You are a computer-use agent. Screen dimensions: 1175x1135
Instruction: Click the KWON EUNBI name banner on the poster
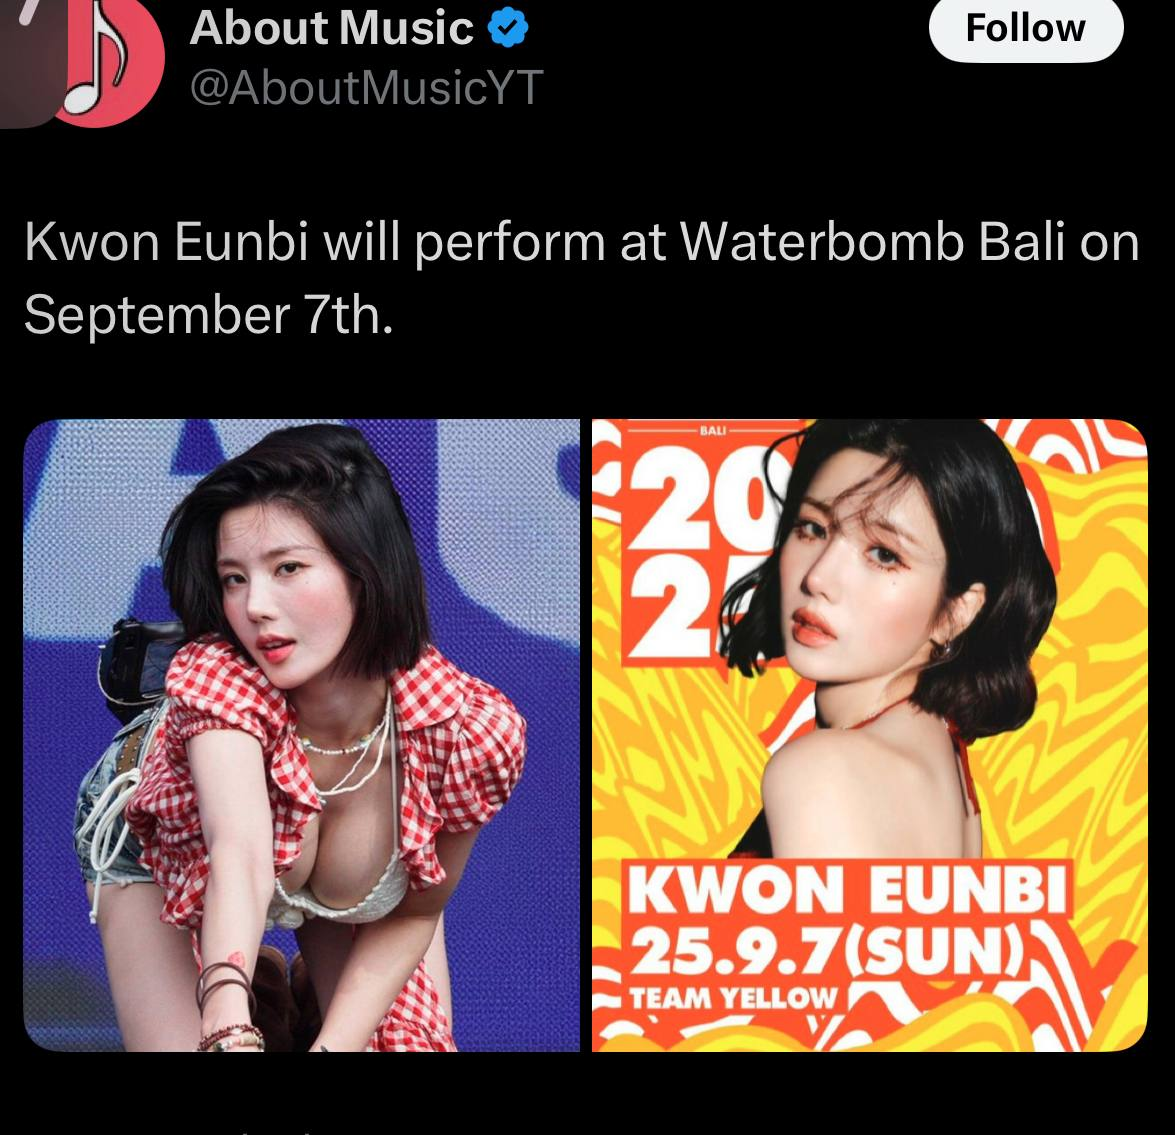[x=847, y=889]
